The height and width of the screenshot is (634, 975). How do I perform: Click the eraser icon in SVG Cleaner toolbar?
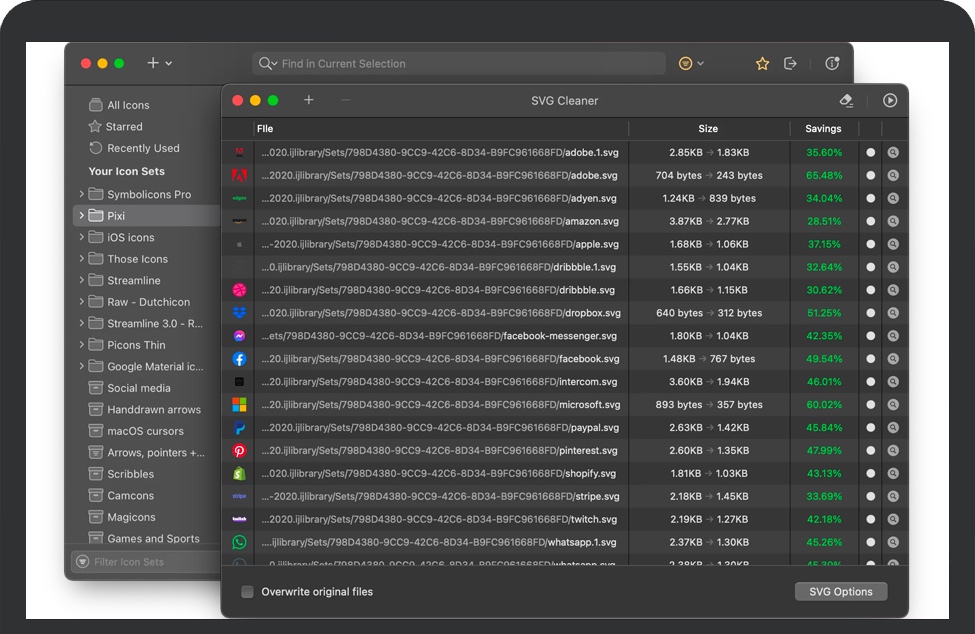tap(846, 100)
